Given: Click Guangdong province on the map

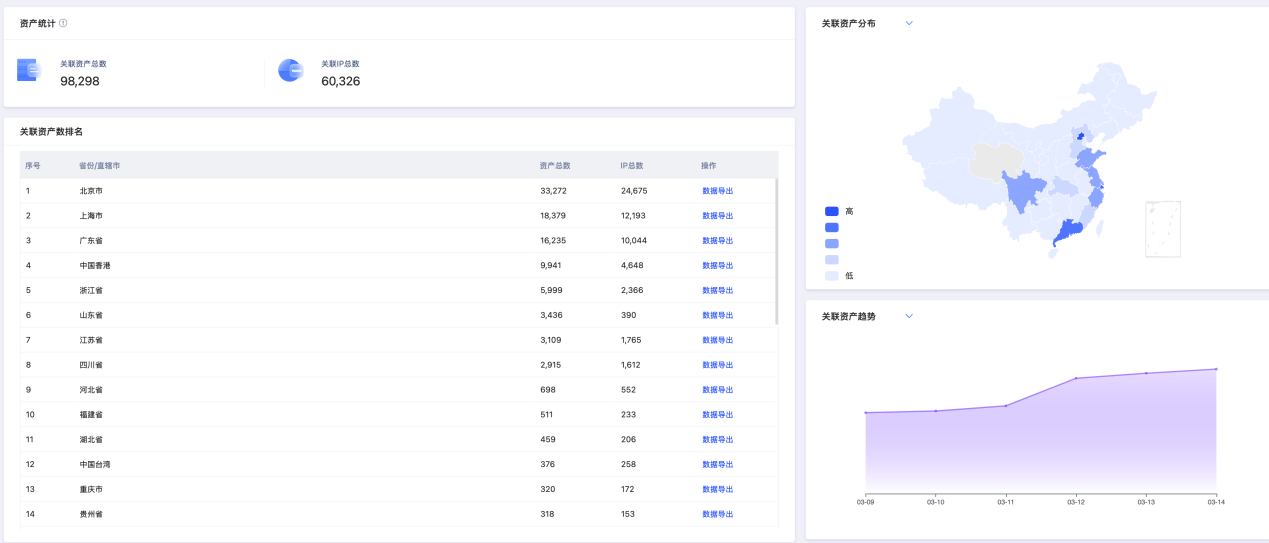Looking at the screenshot, I should pyautogui.click(x=1070, y=229).
